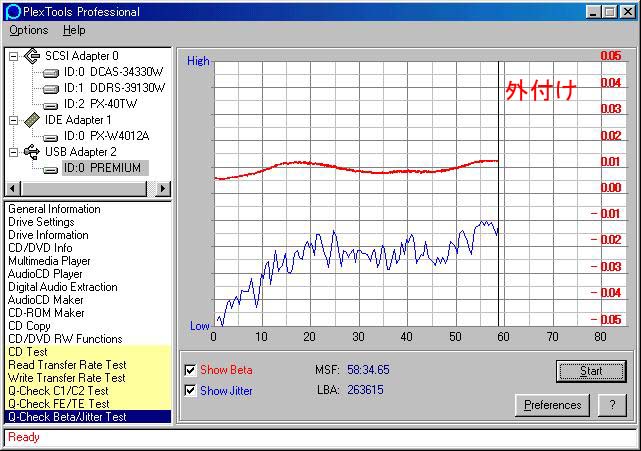This screenshot has height=451, width=641.
Task: Click the drive icon beside PX-40TW
Action: 51,105
